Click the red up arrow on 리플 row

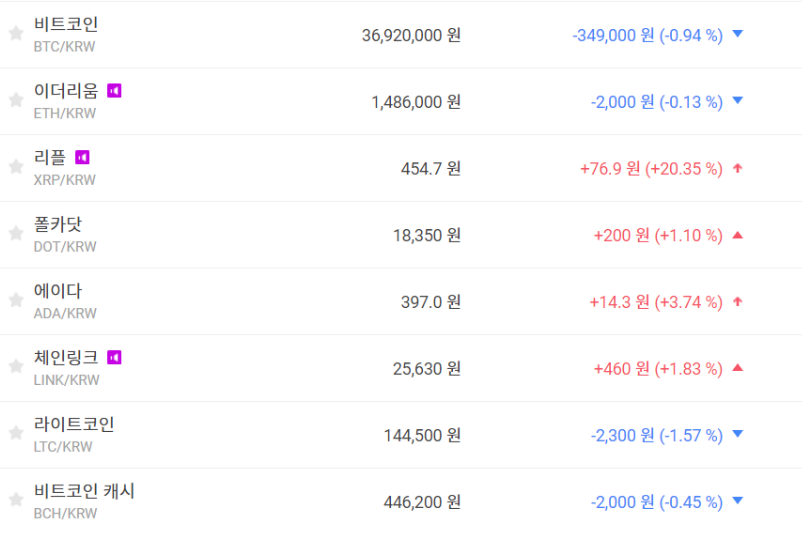[x=738, y=168]
